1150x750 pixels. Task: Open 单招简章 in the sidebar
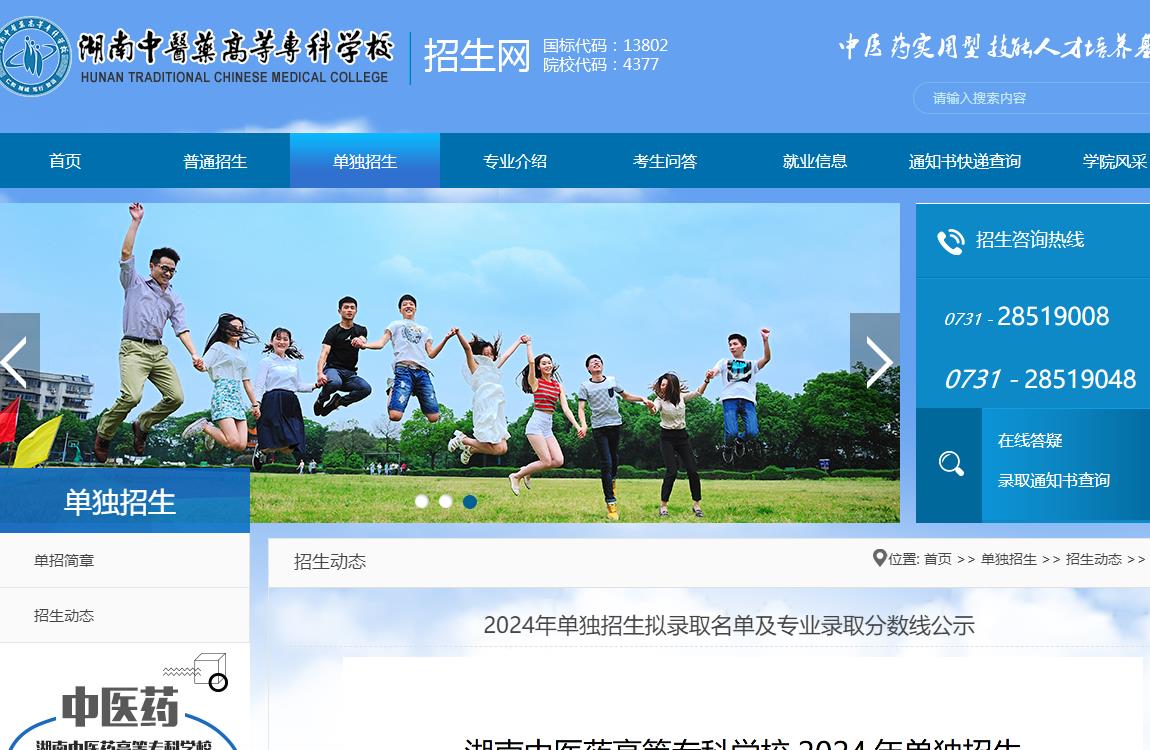click(x=125, y=560)
